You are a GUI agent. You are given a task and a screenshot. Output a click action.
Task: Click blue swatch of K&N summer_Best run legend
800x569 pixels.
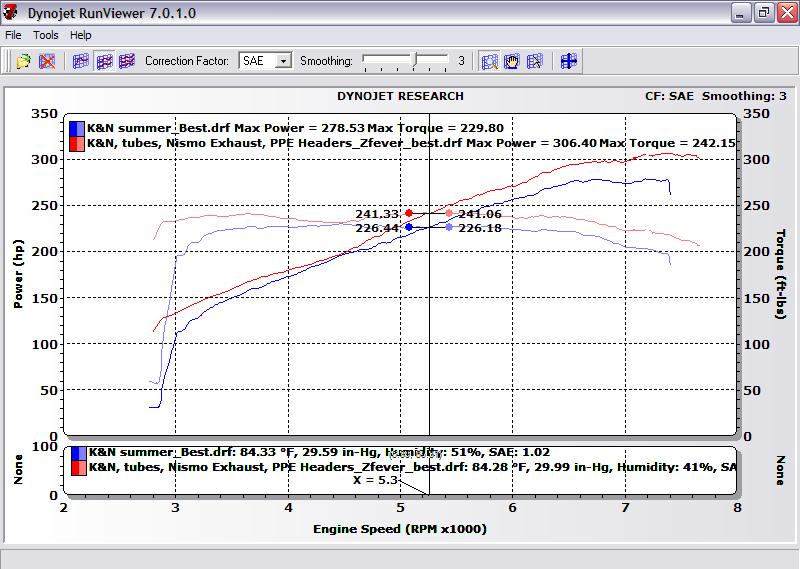tap(77, 128)
